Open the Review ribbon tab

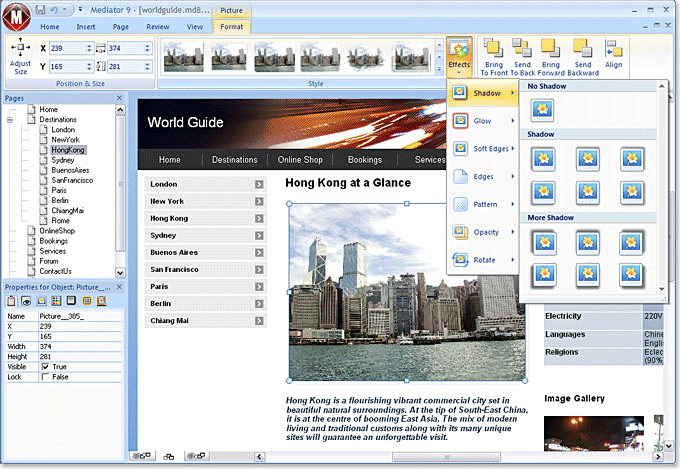click(x=156, y=26)
